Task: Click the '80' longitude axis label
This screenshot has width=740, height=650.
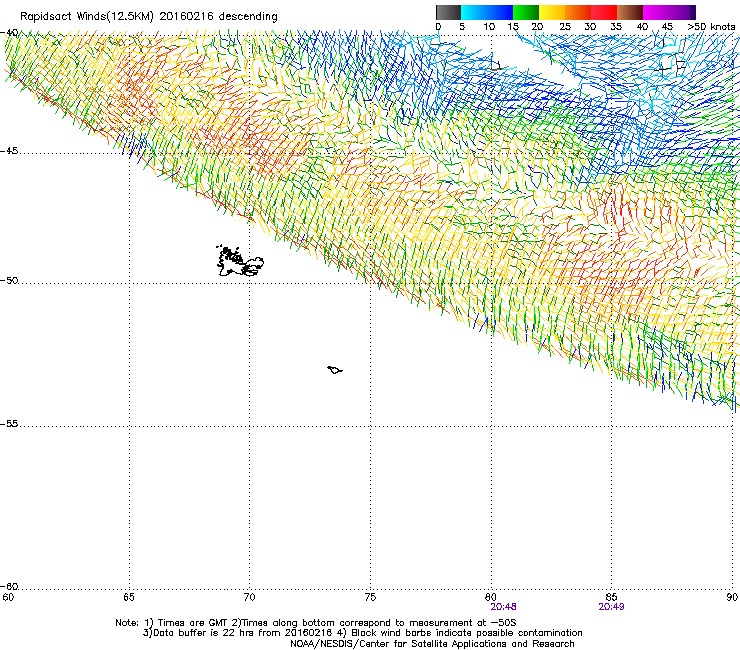Action: (491, 597)
